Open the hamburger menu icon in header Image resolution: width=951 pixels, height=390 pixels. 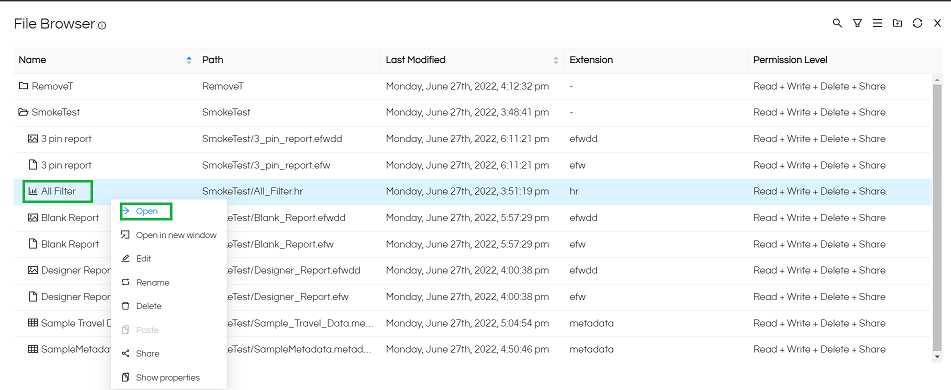[877, 23]
